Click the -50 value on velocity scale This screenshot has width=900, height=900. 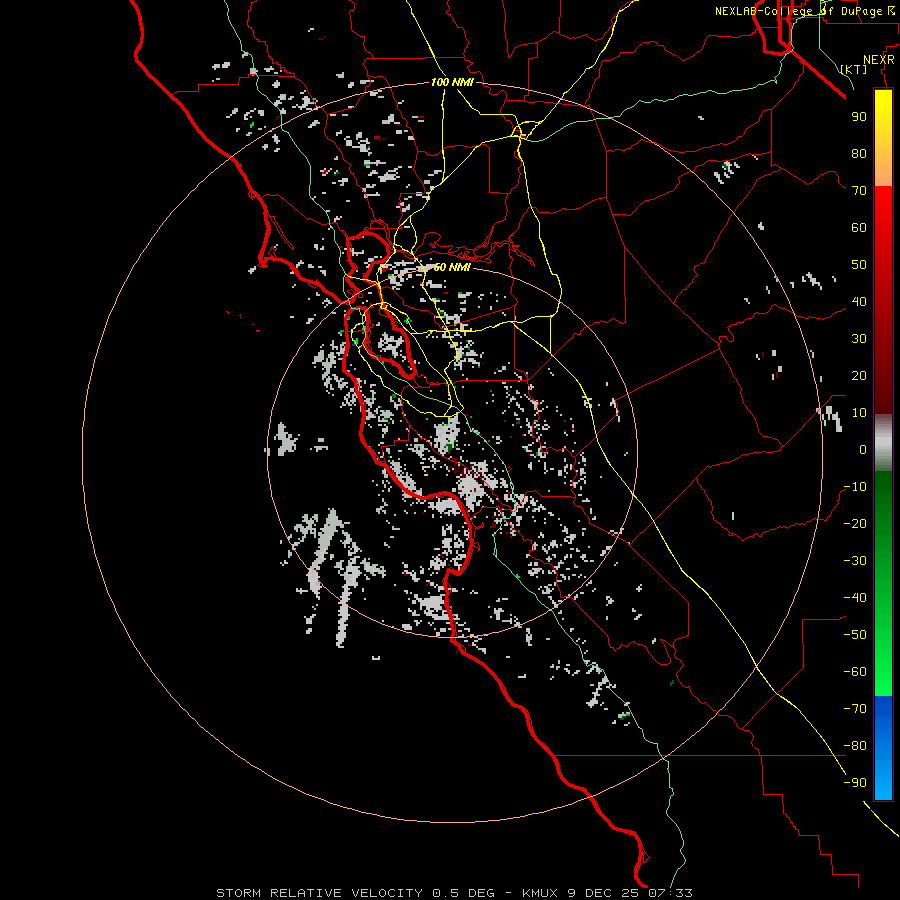click(855, 635)
